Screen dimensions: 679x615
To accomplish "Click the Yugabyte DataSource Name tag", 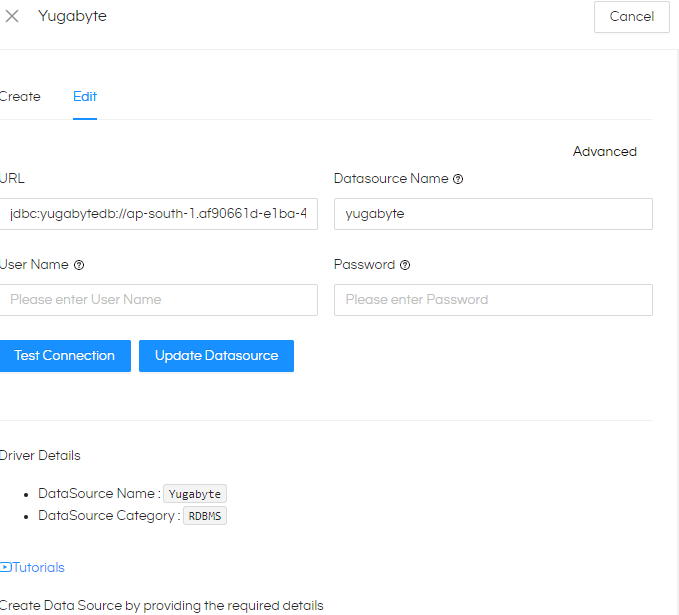I will pos(195,494).
